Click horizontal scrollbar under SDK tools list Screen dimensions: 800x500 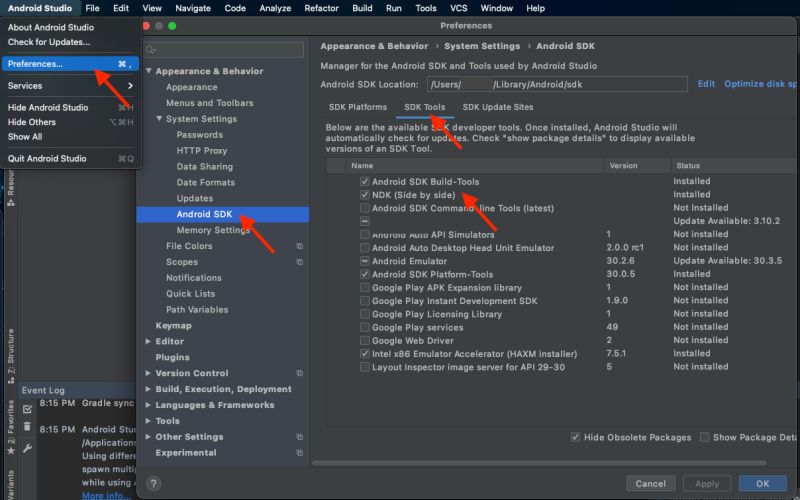(539, 463)
